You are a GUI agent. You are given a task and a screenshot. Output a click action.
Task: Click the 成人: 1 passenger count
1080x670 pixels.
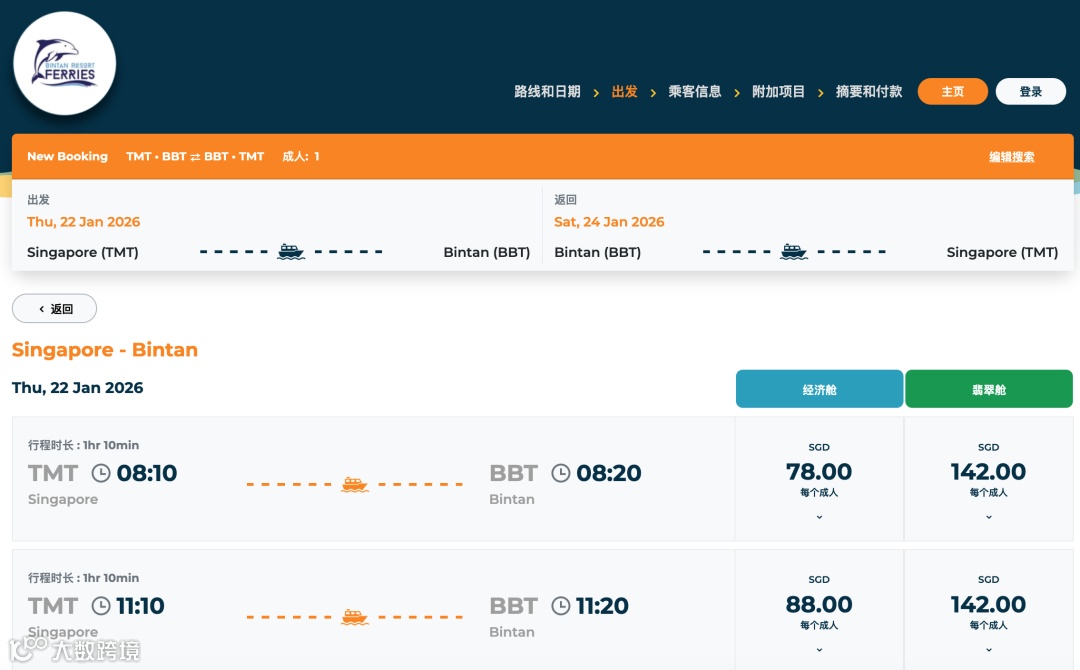point(300,156)
